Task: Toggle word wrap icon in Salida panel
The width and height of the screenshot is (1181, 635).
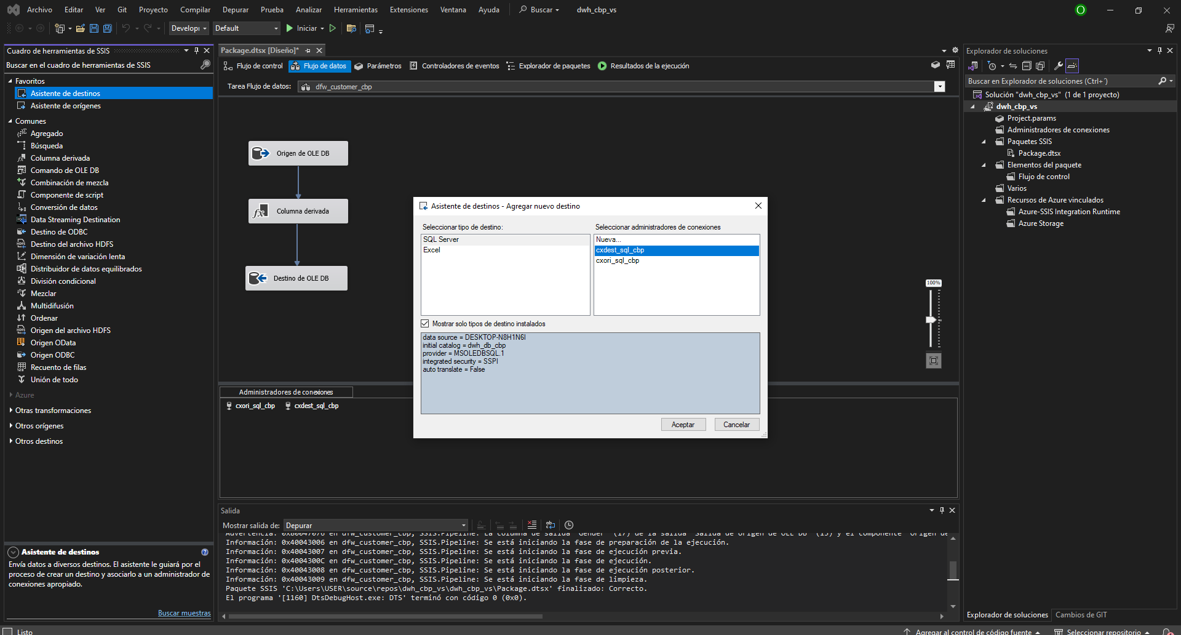Action: coord(551,525)
